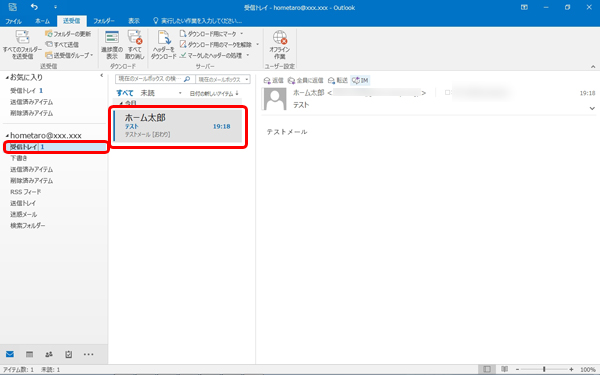The width and height of the screenshot is (600, 375).
Task: Collapse the hometaro@xxx.xxx account tree
Action: point(7,135)
